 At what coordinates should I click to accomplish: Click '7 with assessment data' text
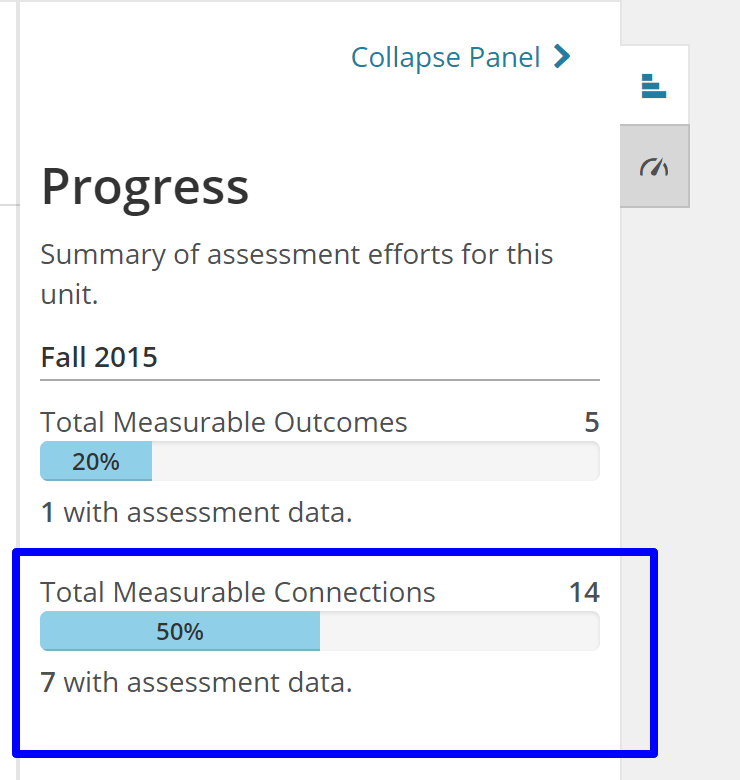click(196, 682)
